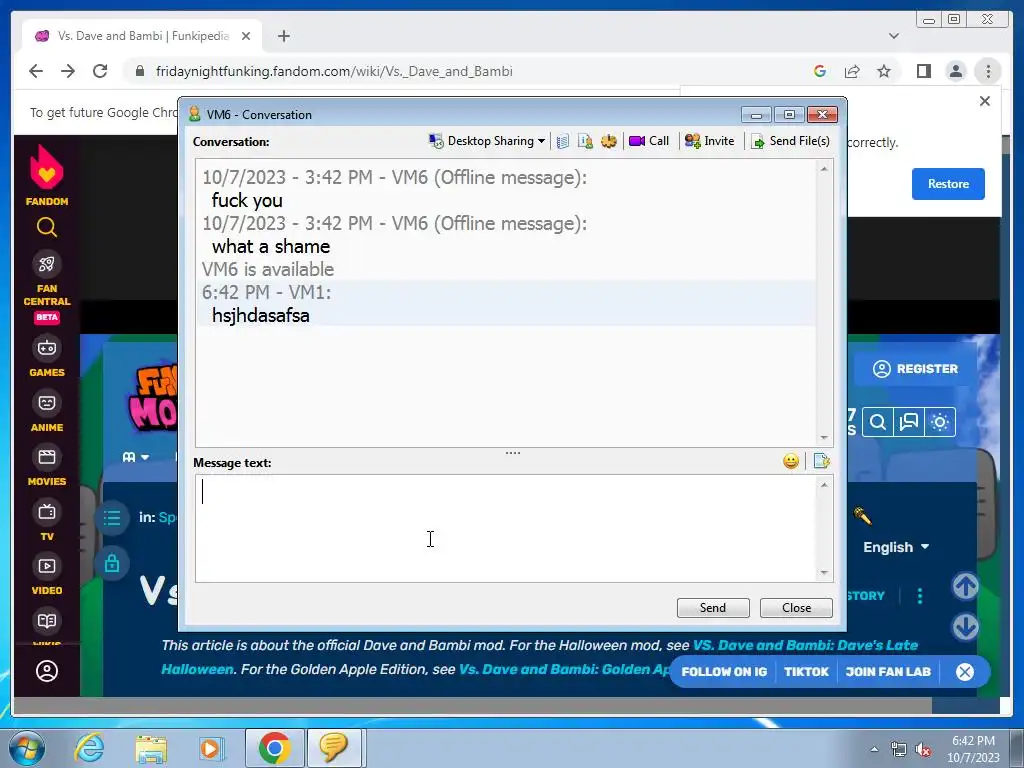Send the message with the Send button
This screenshot has width=1024, height=768.
(x=713, y=607)
